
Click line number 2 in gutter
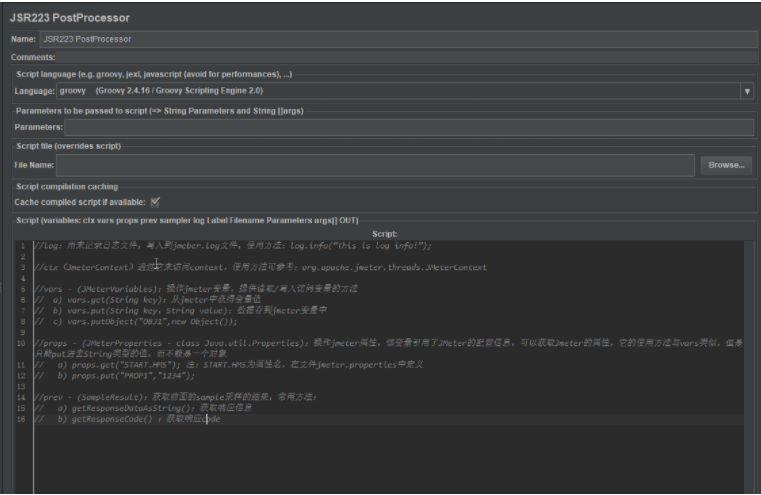click(x=22, y=257)
